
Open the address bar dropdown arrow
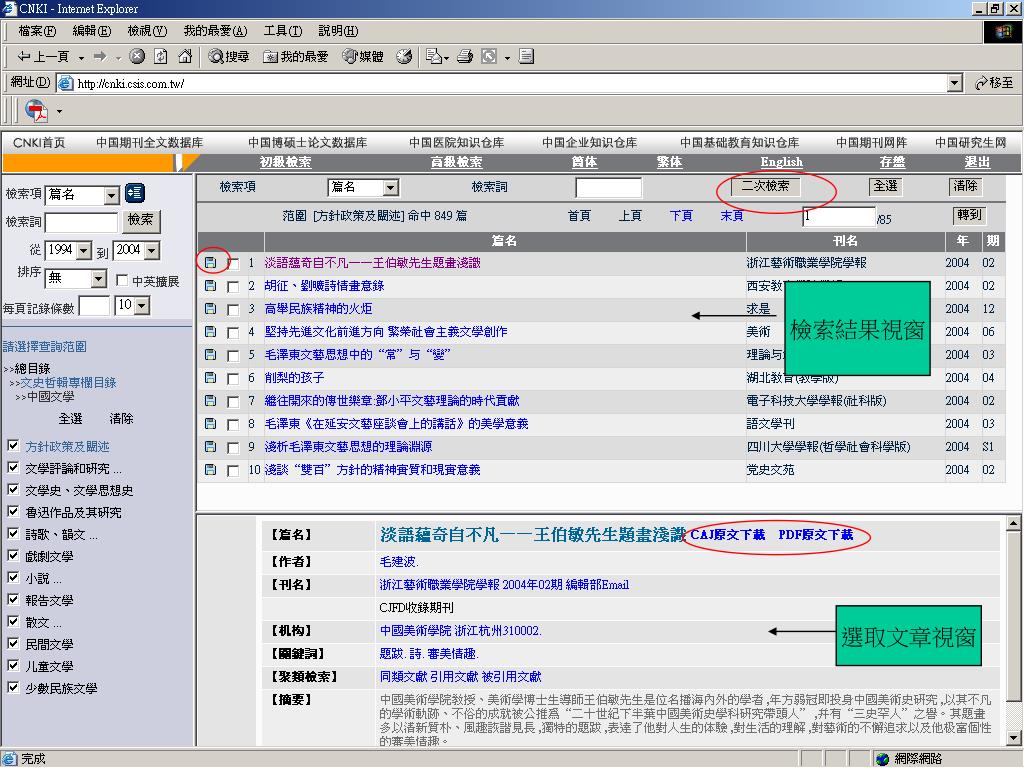(955, 83)
